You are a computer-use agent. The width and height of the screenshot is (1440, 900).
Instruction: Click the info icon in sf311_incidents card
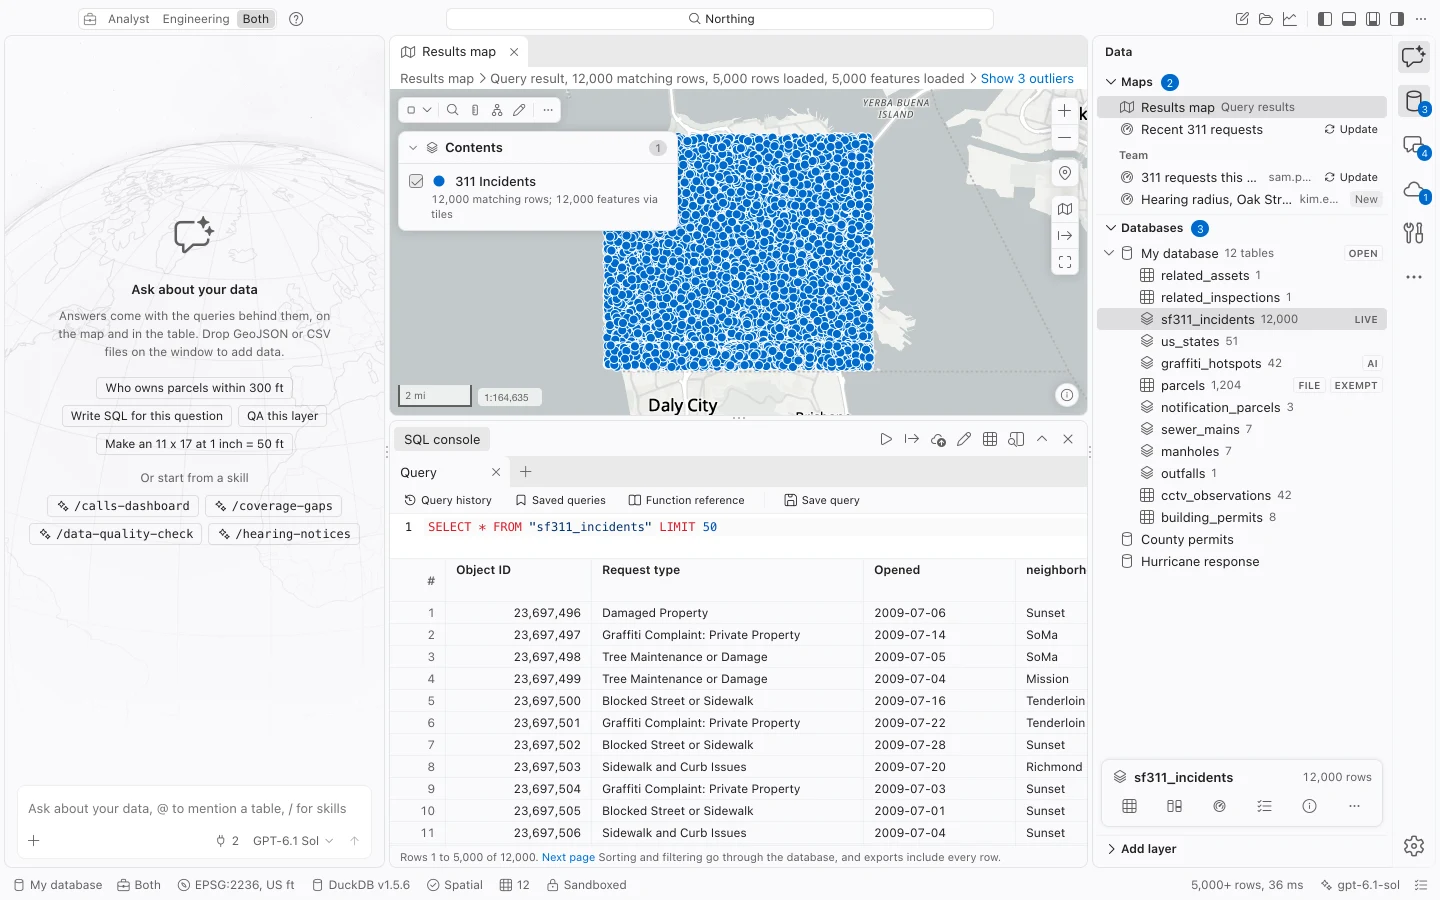pyautogui.click(x=1309, y=806)
